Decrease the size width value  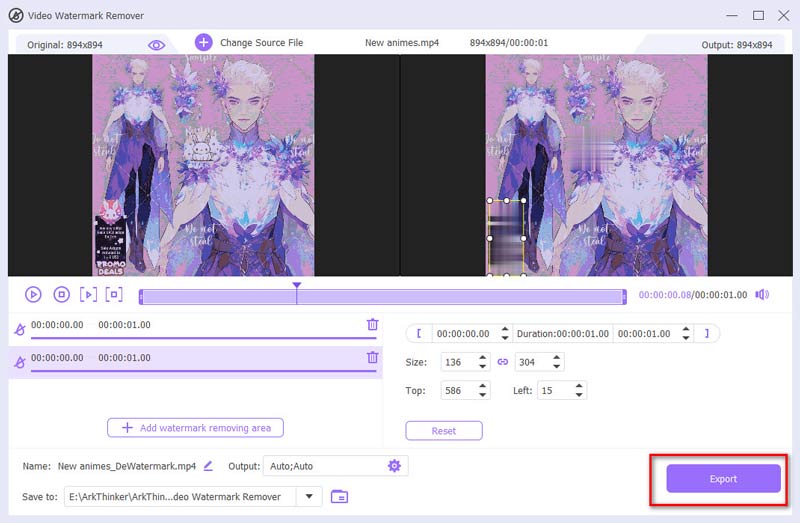[x=482, y=366]
